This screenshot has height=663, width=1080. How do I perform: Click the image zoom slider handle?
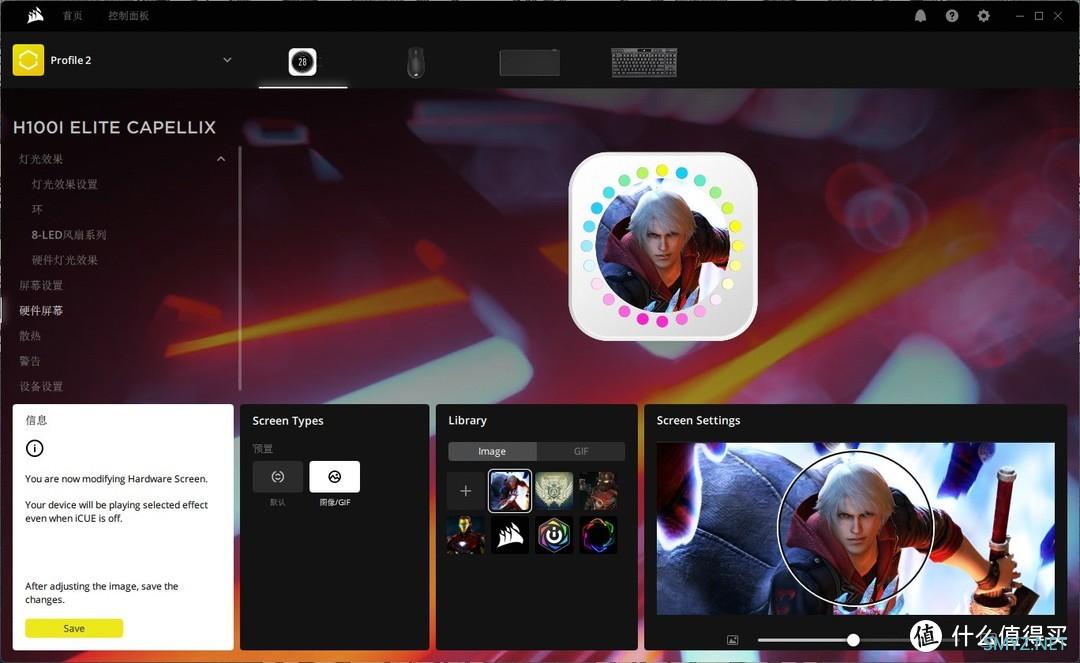(853, 640)
